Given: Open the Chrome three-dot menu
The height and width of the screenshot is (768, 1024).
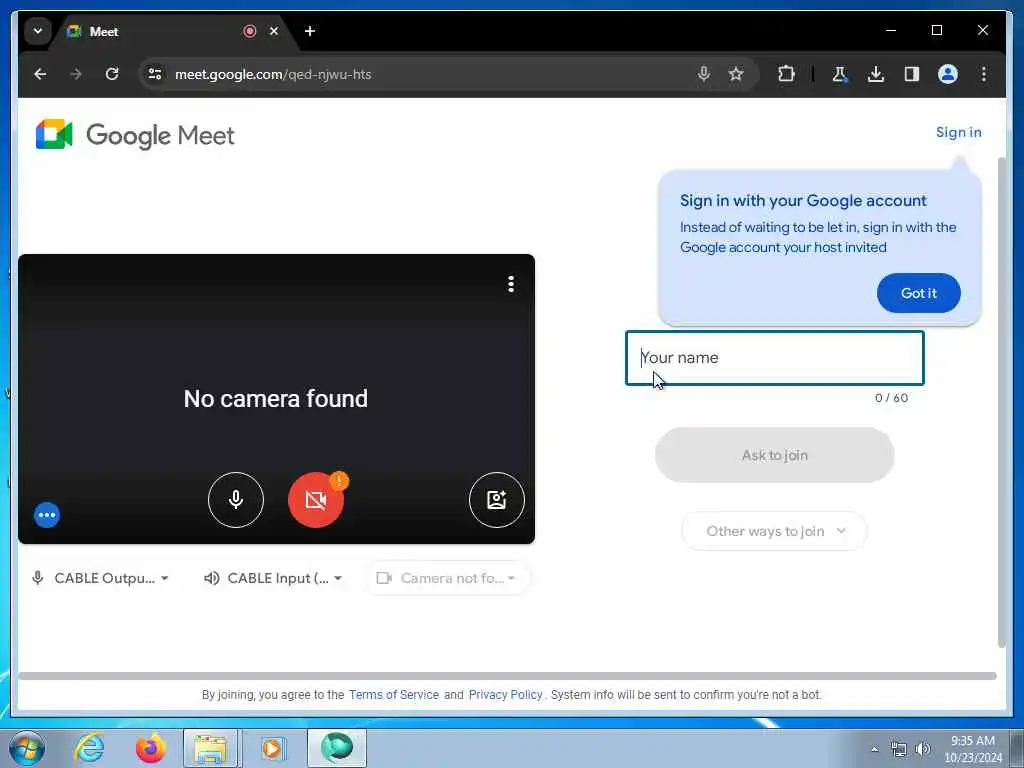Looking at the screenshot, I should point(984,74).
